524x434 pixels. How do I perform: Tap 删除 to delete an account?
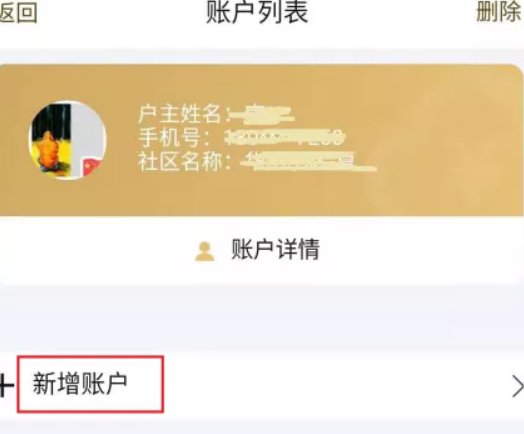click(499, 13)
